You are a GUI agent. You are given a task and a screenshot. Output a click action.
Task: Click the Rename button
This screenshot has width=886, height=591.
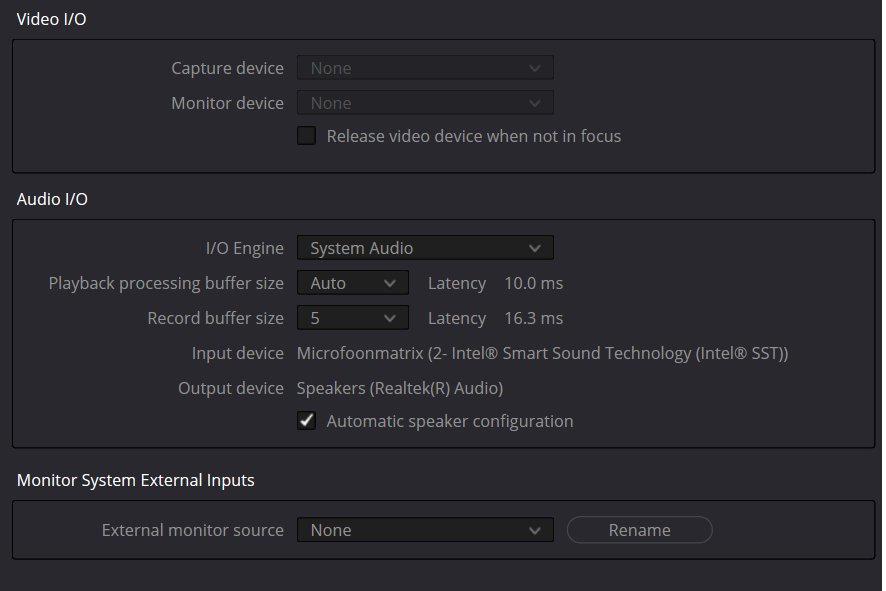coord(640,530)
